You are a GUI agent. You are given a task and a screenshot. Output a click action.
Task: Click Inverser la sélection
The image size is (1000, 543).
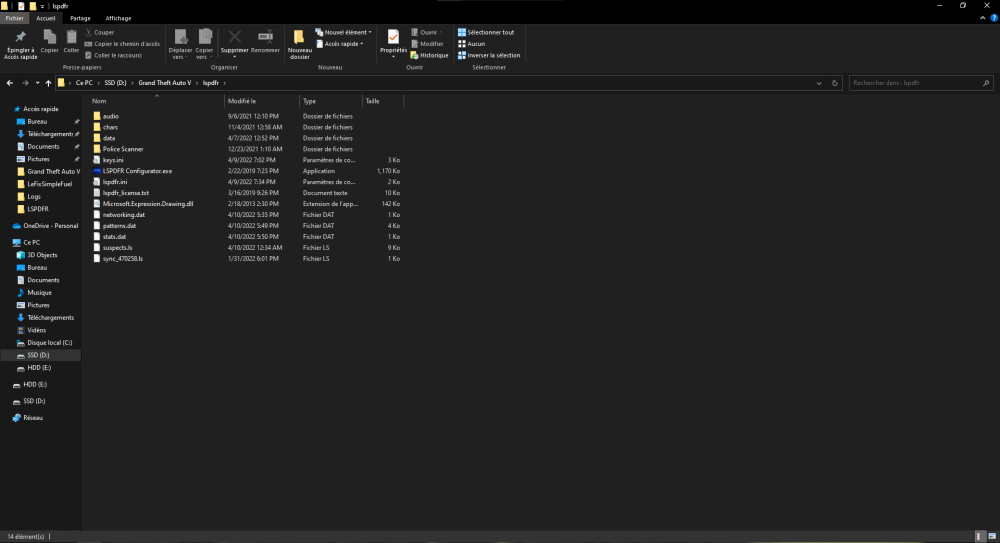489,56
